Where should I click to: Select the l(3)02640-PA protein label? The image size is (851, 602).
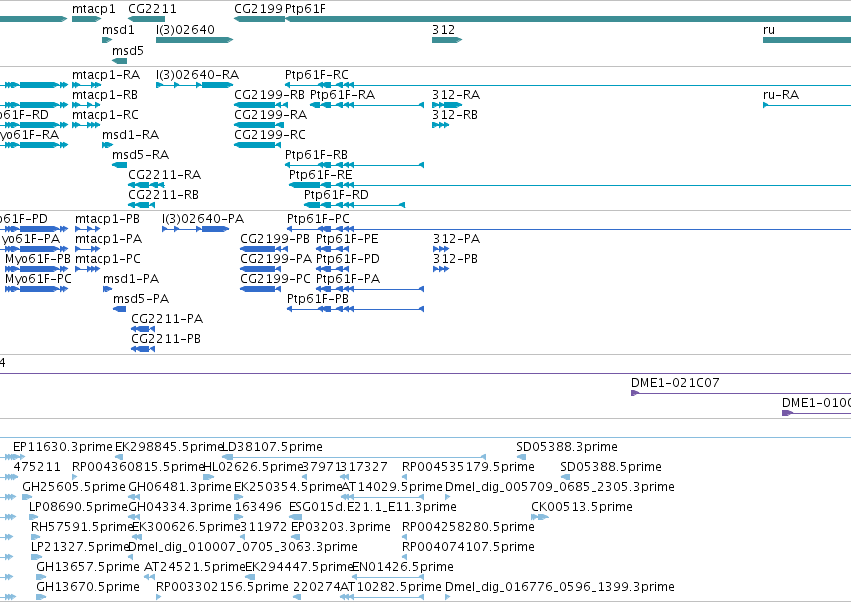[x=203, y=219]
